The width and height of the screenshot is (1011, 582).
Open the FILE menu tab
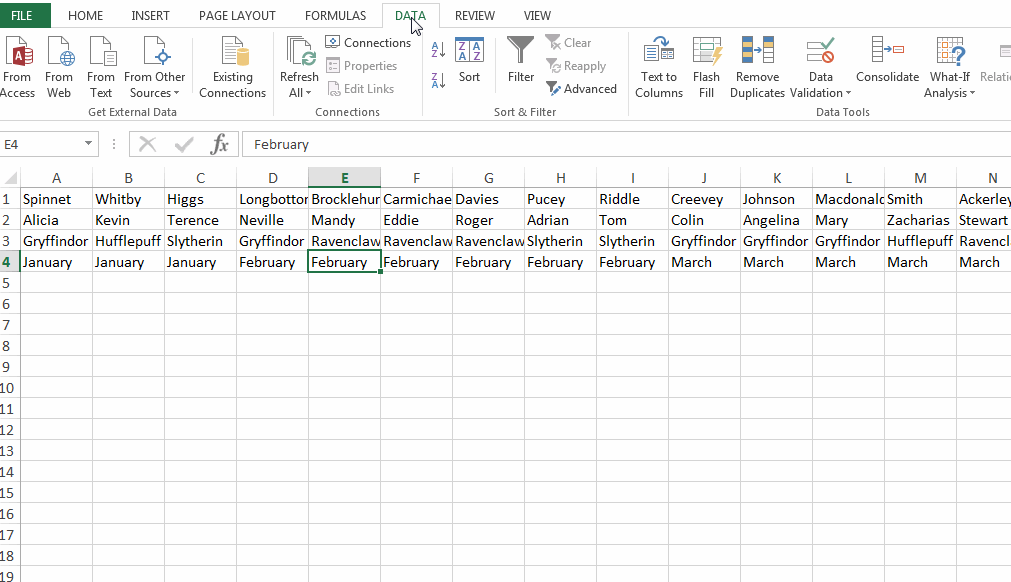click(x=22, y=16)
